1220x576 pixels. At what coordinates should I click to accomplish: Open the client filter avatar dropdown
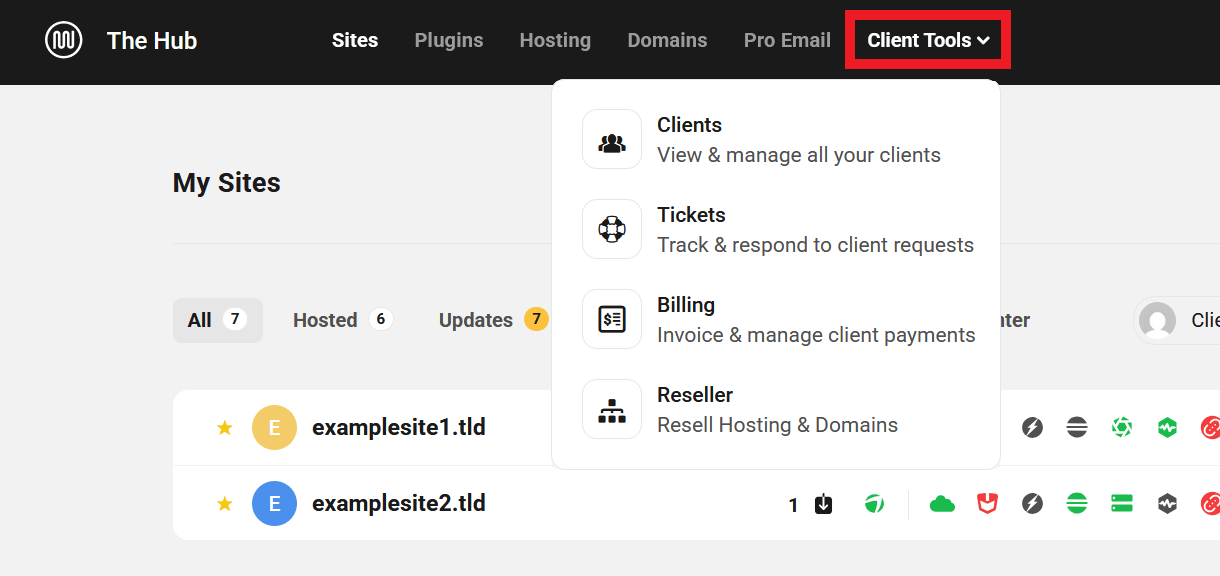[1178, 320]
